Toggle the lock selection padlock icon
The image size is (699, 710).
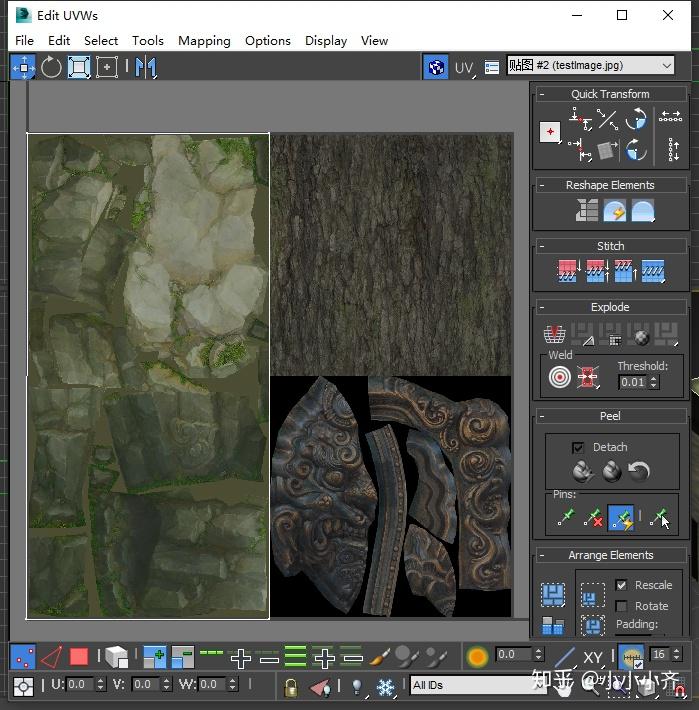click(290, 686)
